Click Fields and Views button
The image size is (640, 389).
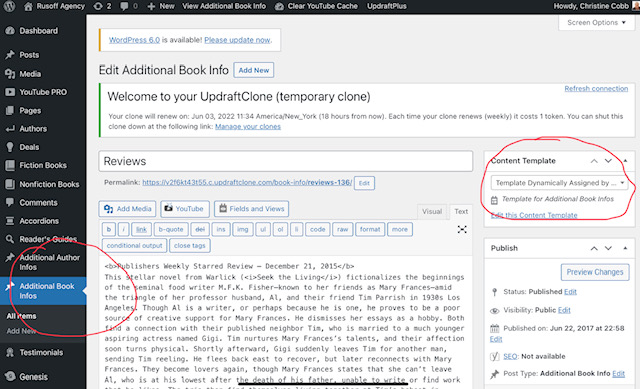[x=251, y=209]
